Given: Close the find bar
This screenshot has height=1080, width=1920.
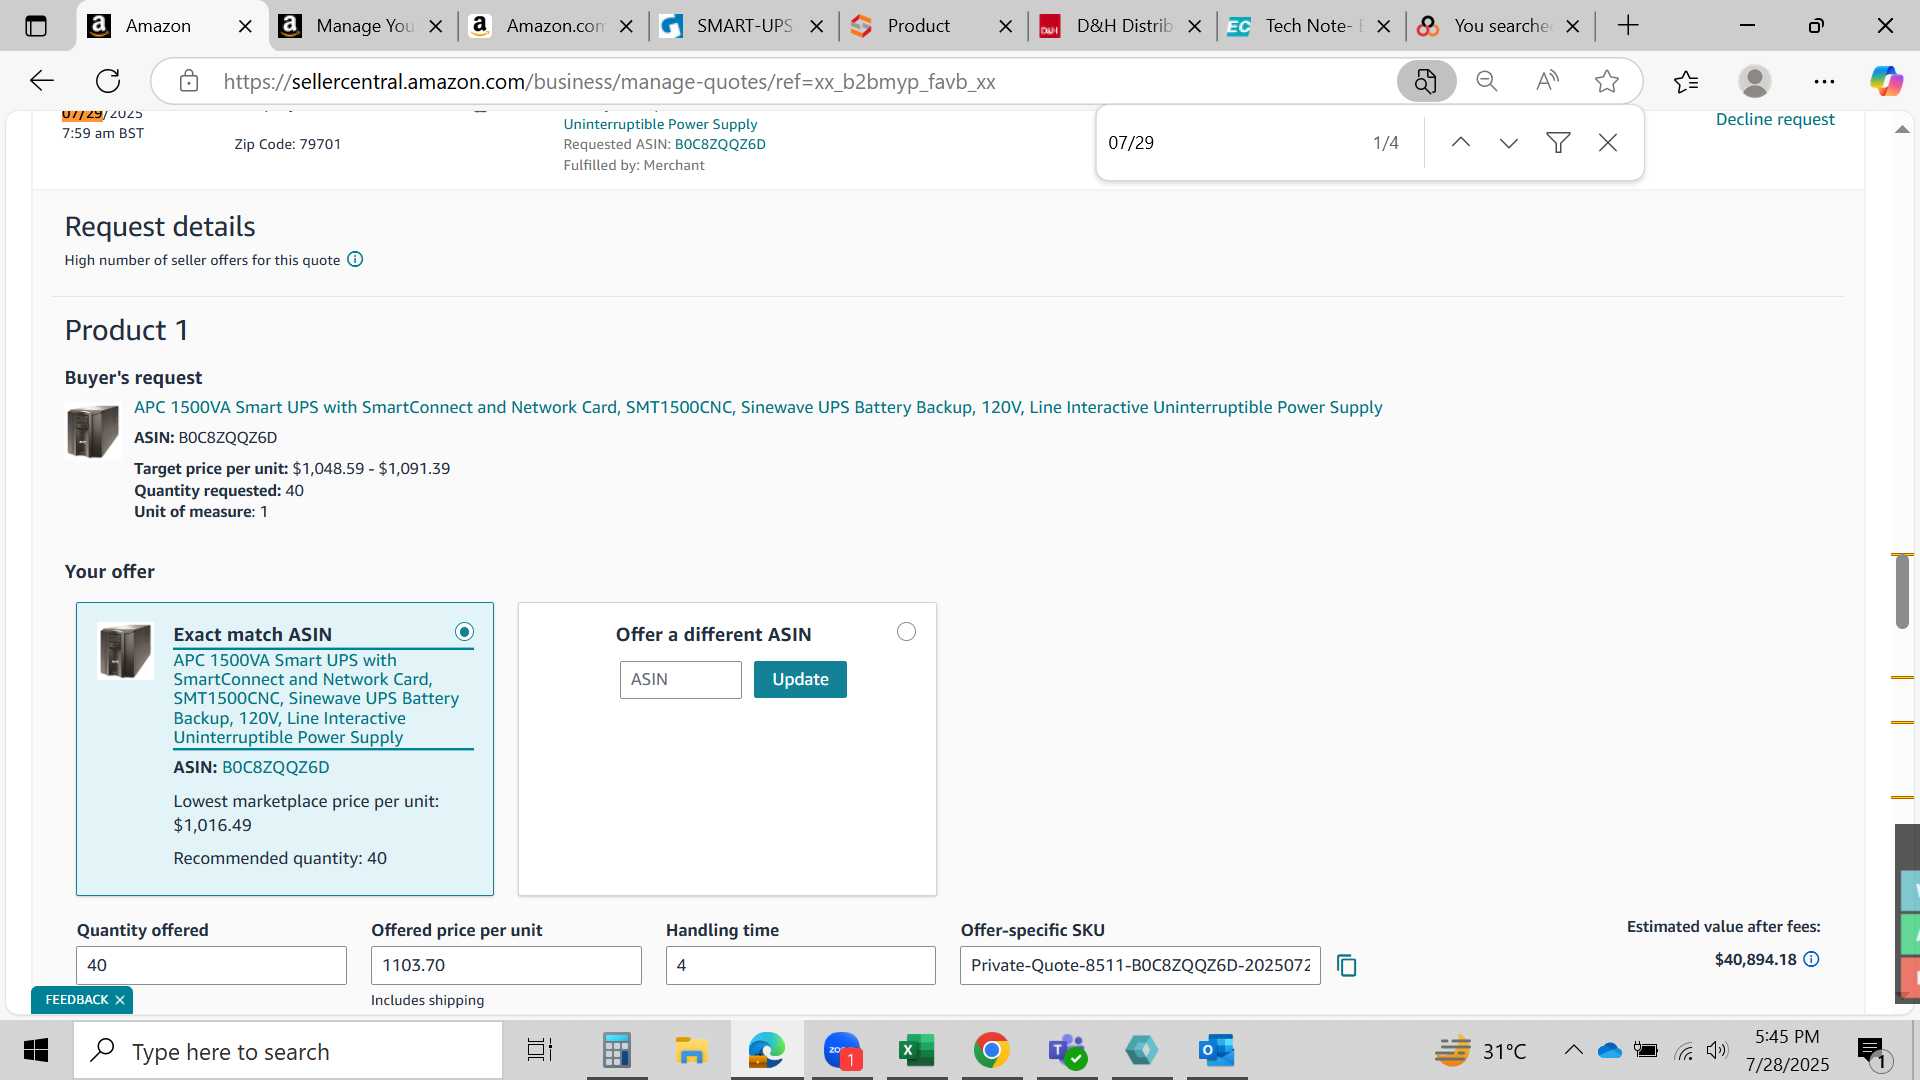Looking at the screenshot, I should 1608,143.
